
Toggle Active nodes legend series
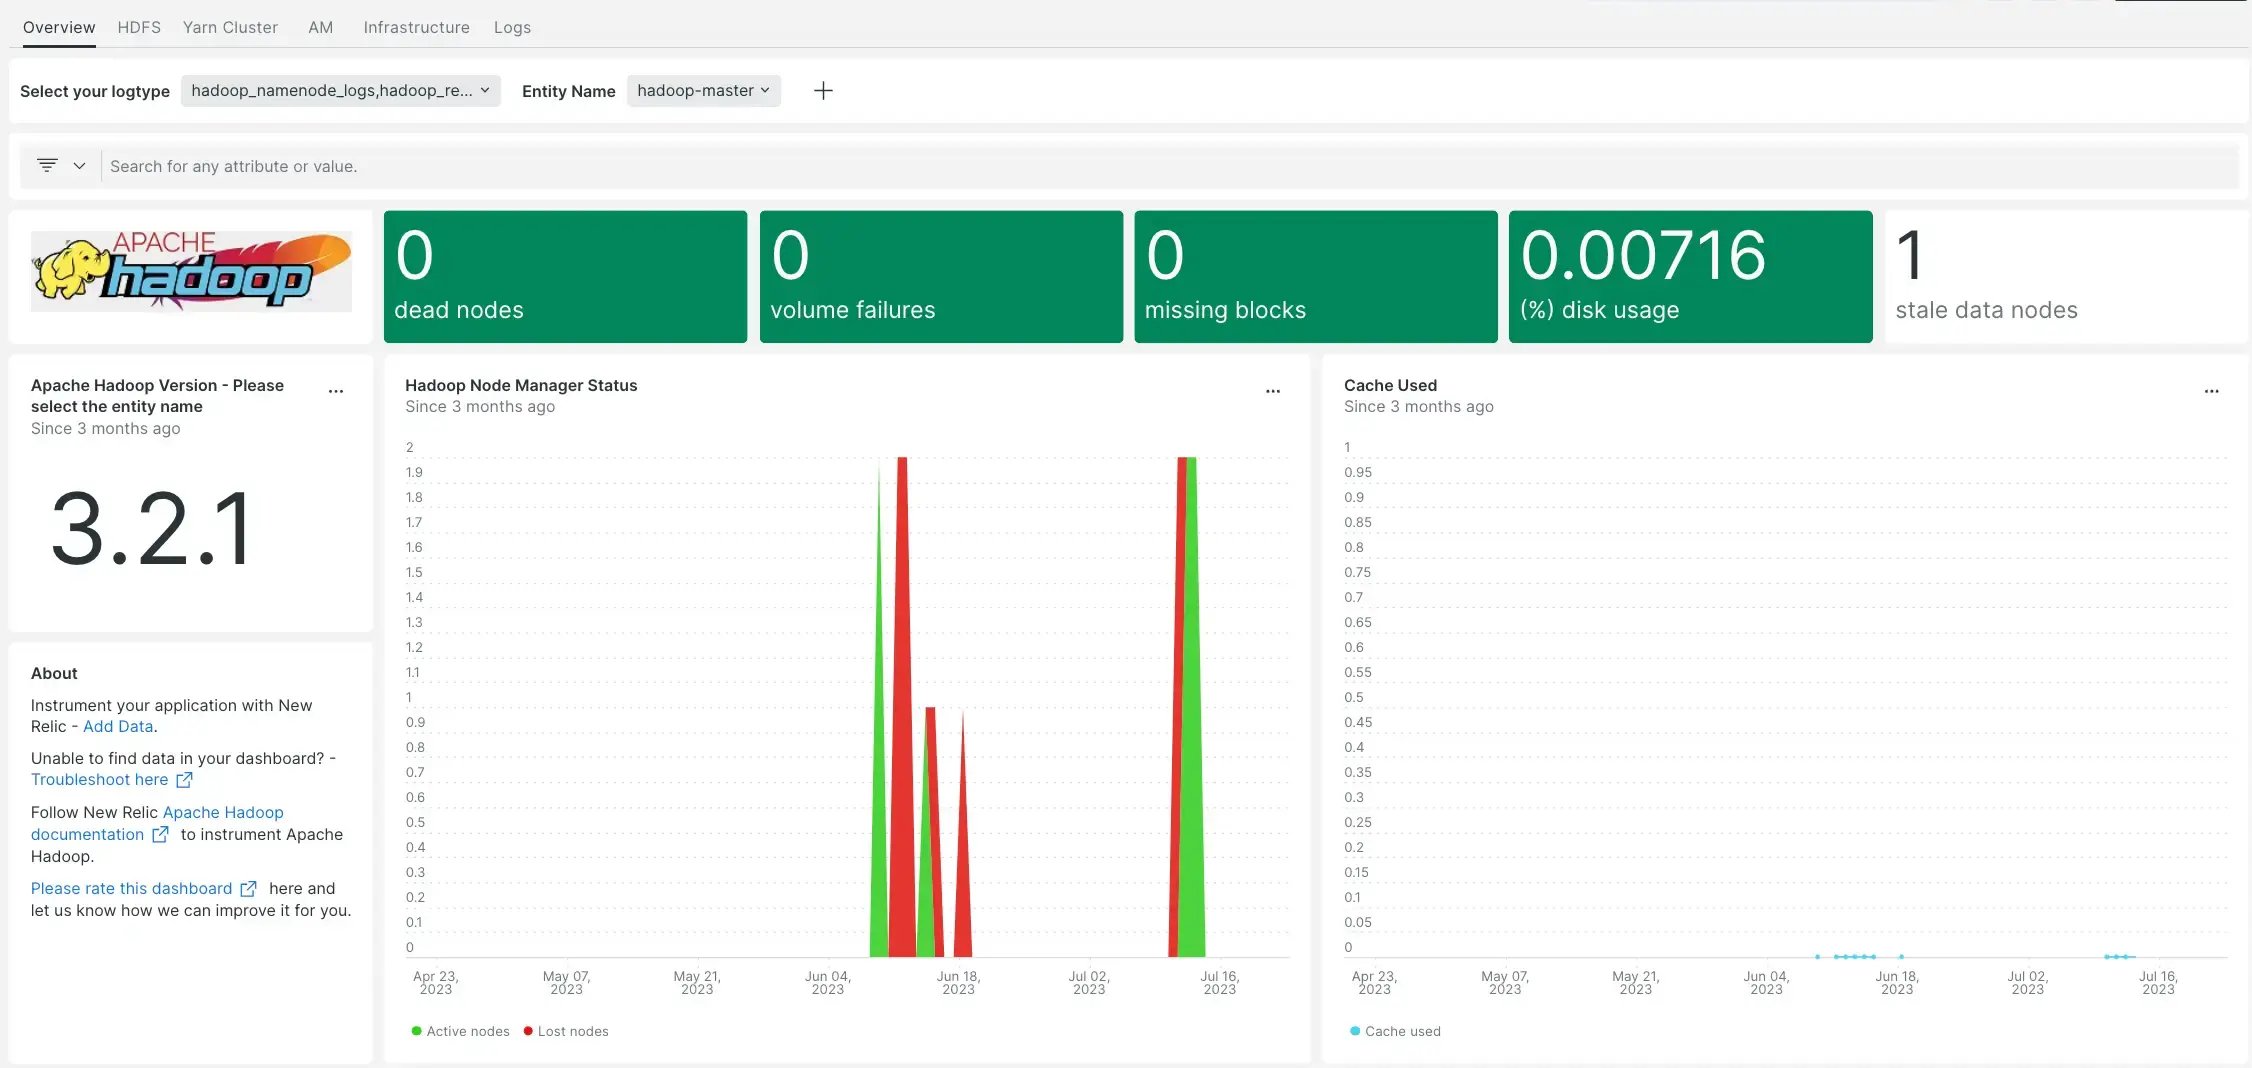(x=460, y=1031)
